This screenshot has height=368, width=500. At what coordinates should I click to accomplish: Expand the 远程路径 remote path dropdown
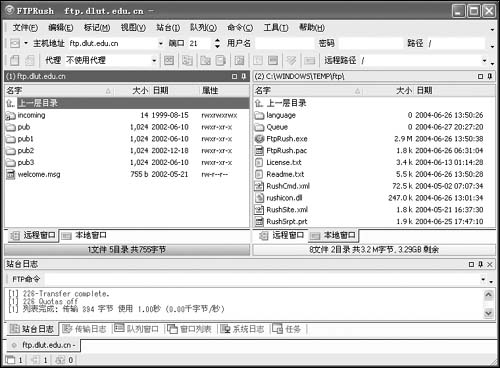(x=484, y=60)
